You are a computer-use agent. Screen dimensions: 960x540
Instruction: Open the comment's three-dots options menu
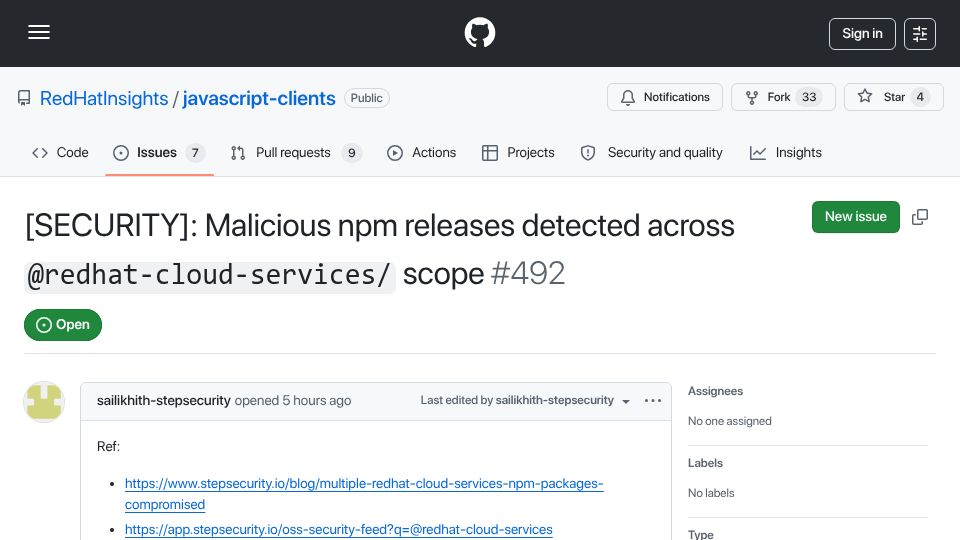(x=653, y=400)
